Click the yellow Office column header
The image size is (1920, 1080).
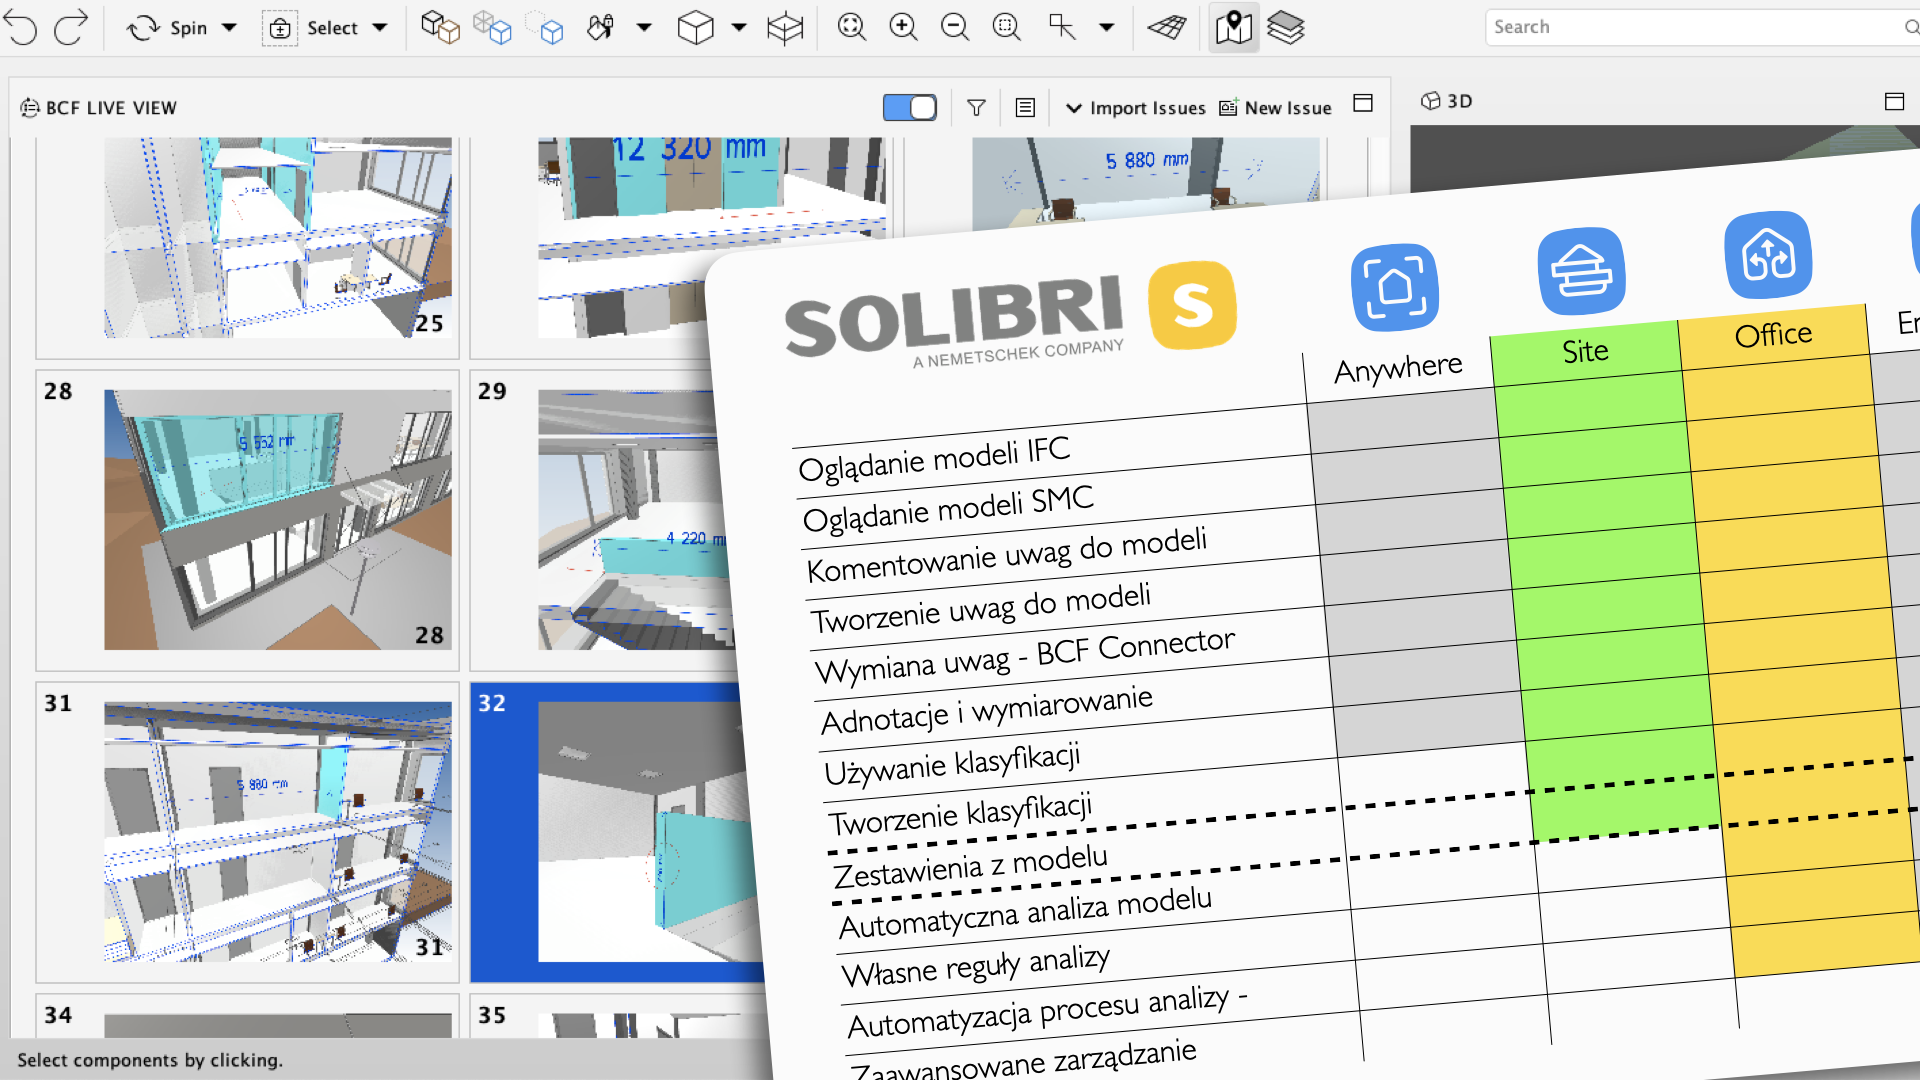pyautogui.click(x=1774, y=335)
